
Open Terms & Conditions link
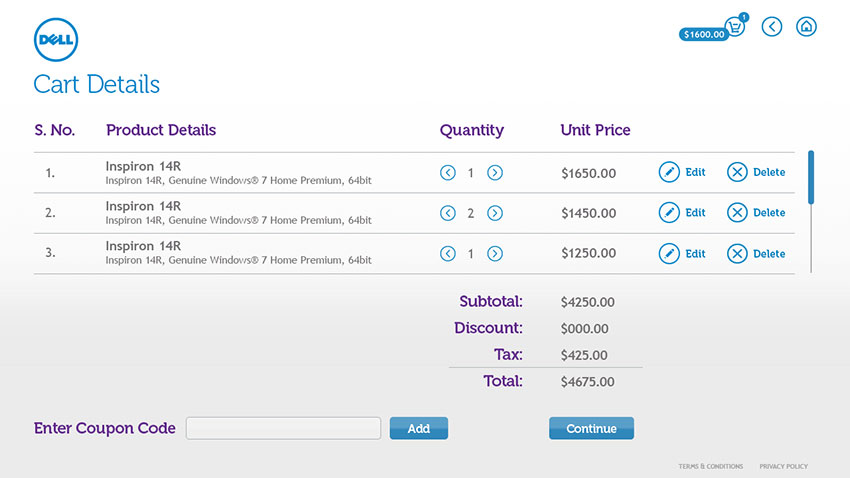pos(710,466)
